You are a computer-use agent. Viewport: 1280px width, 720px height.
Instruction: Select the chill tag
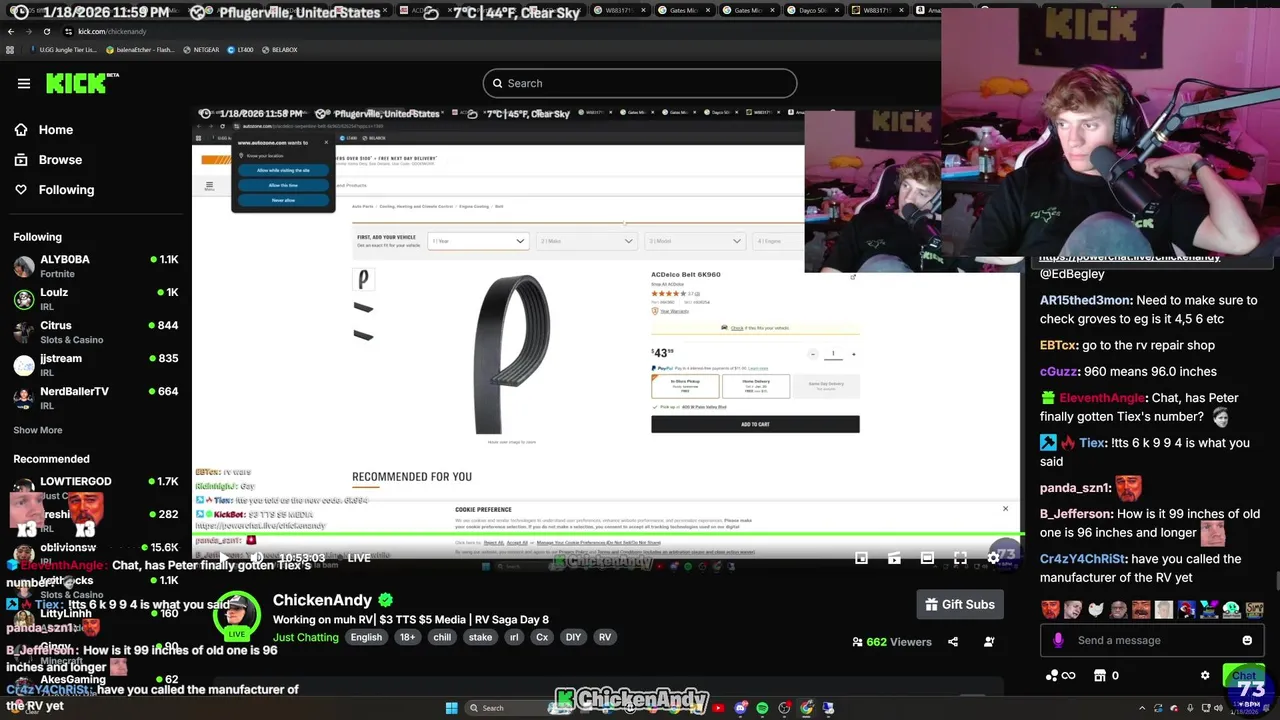tap(442, 637)
